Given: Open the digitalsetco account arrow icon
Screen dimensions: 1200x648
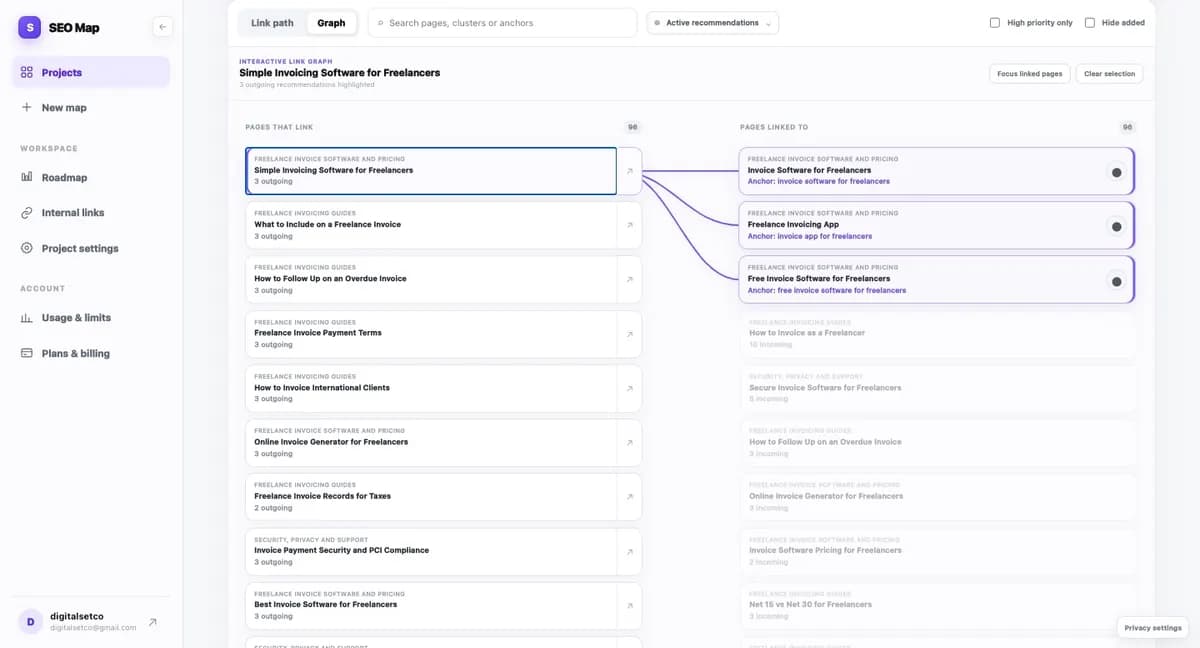Looking at the screenshot, I should click(x=152, y=622).
